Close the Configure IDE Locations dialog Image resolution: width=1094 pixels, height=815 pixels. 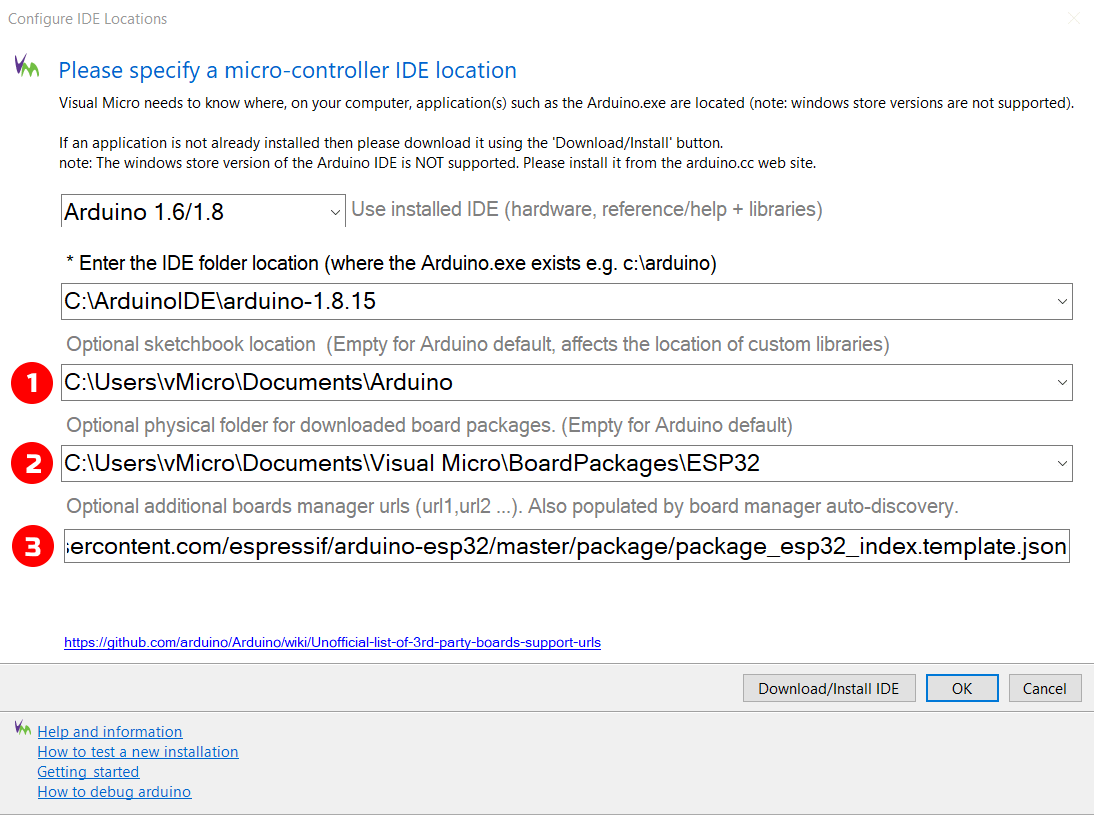pyautogui.click(x=1074, y=18)
